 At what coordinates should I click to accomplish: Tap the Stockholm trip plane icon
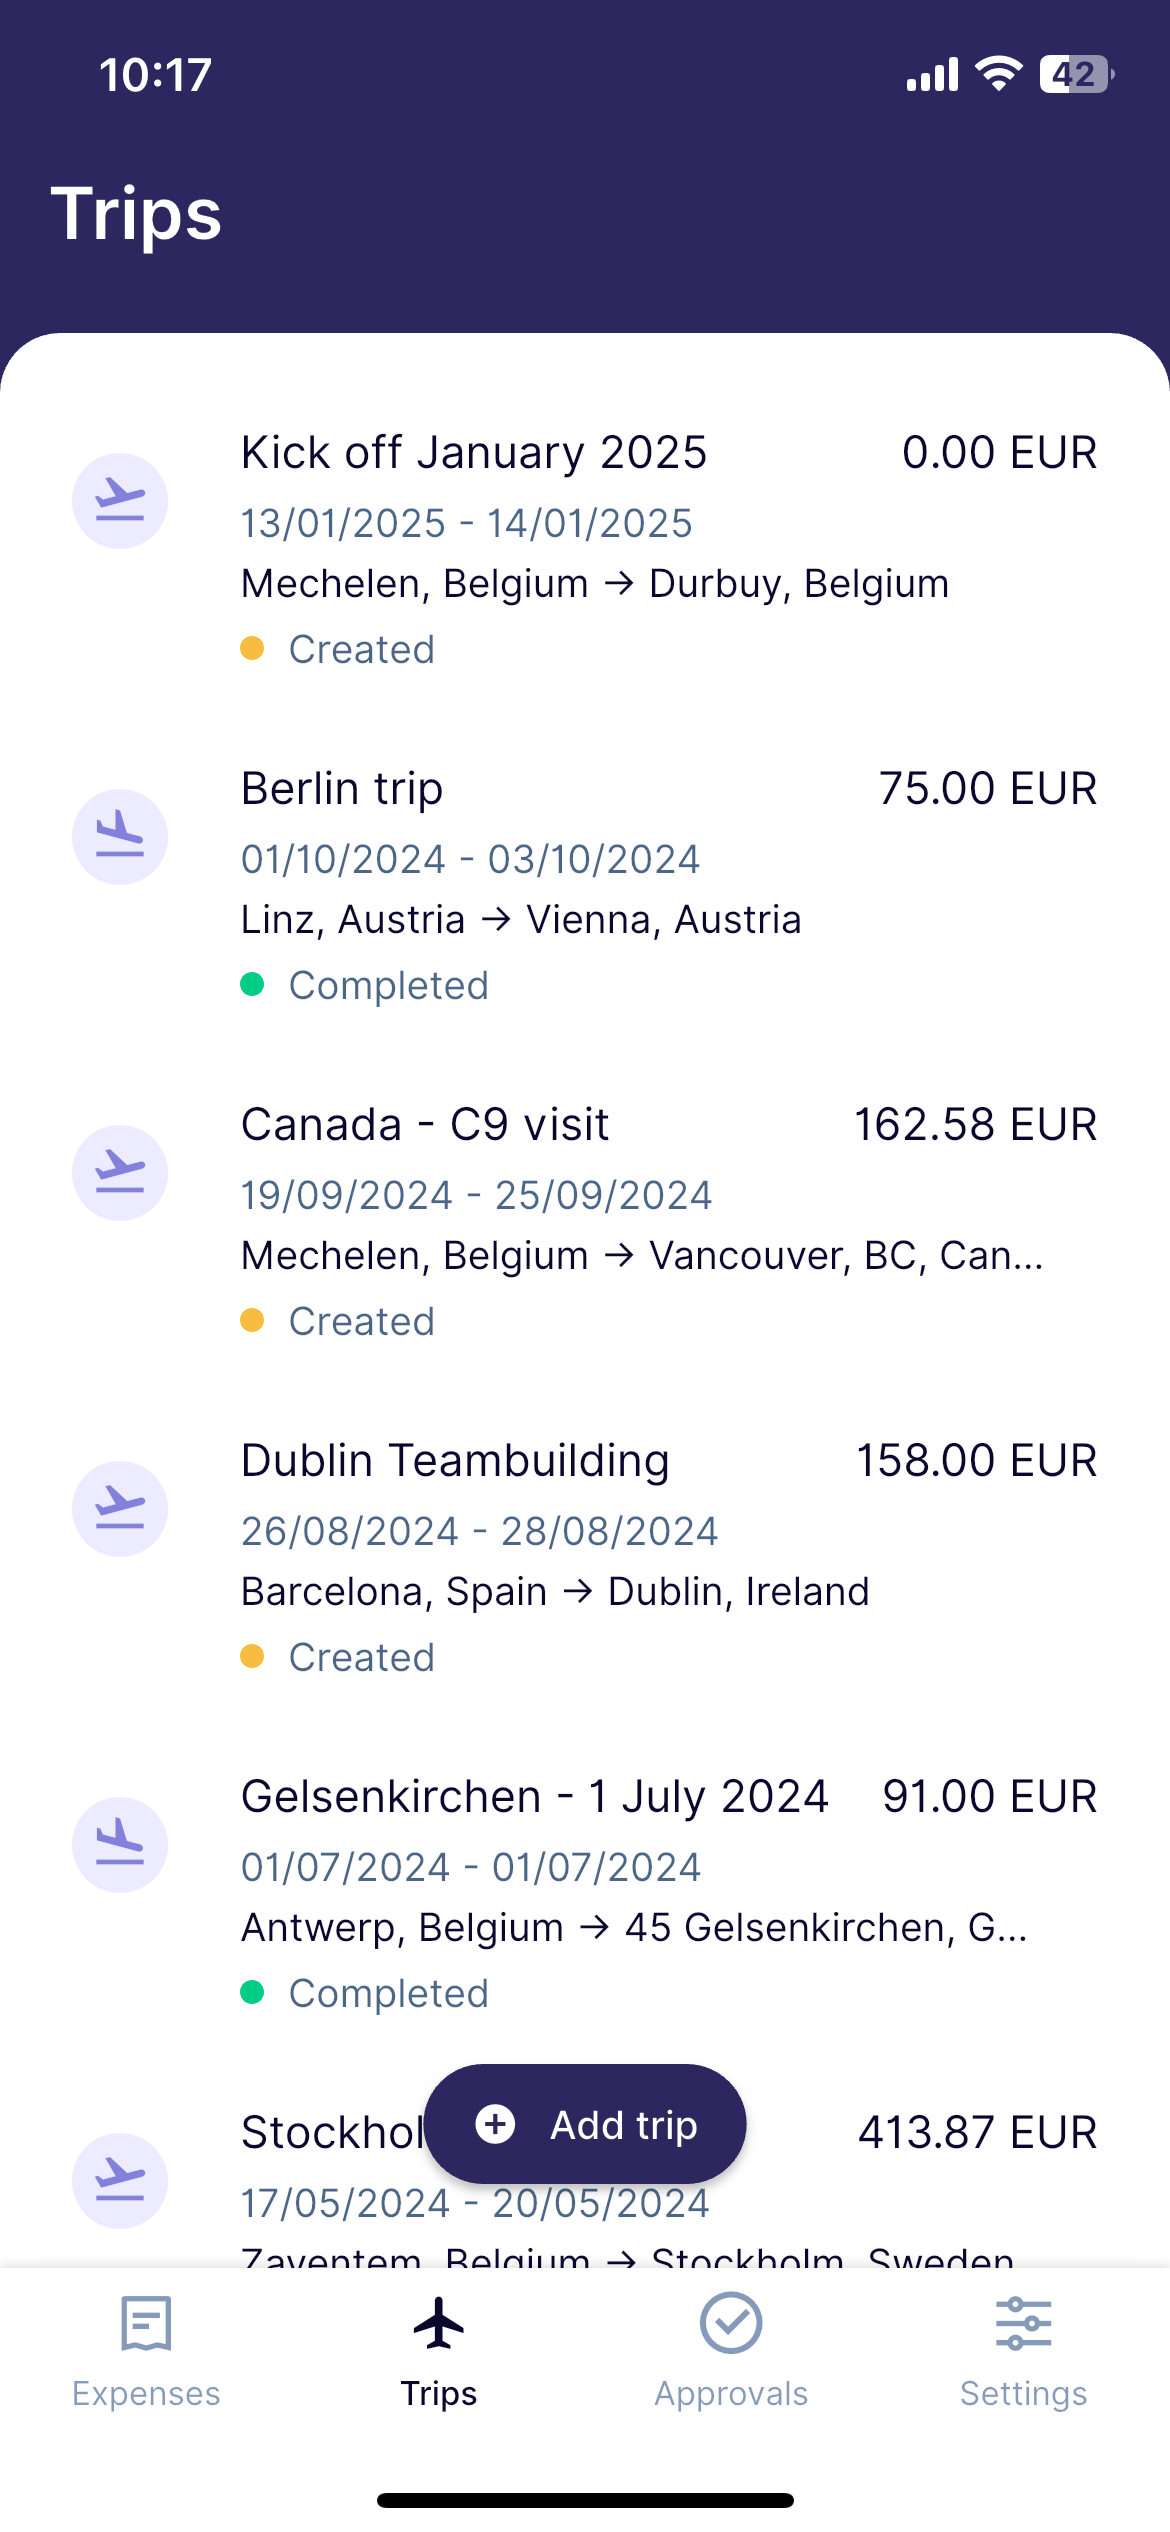(x=120, y=2181)
